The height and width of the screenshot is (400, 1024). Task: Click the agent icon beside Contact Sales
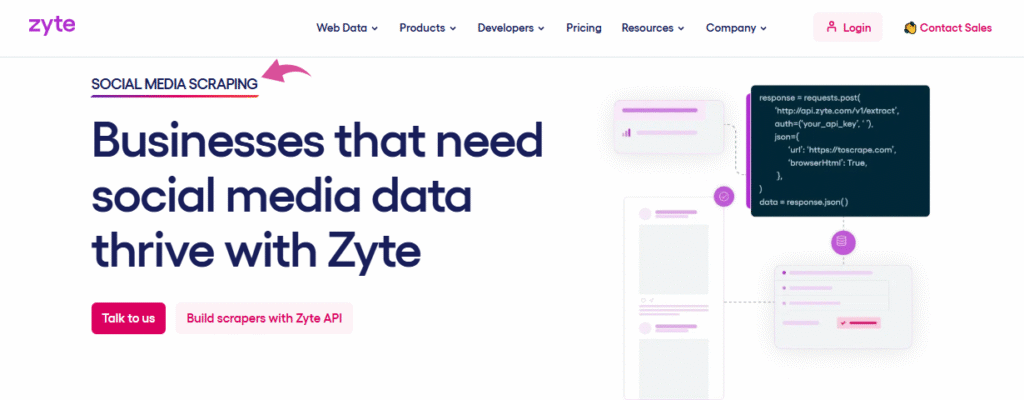coord(910,28)
